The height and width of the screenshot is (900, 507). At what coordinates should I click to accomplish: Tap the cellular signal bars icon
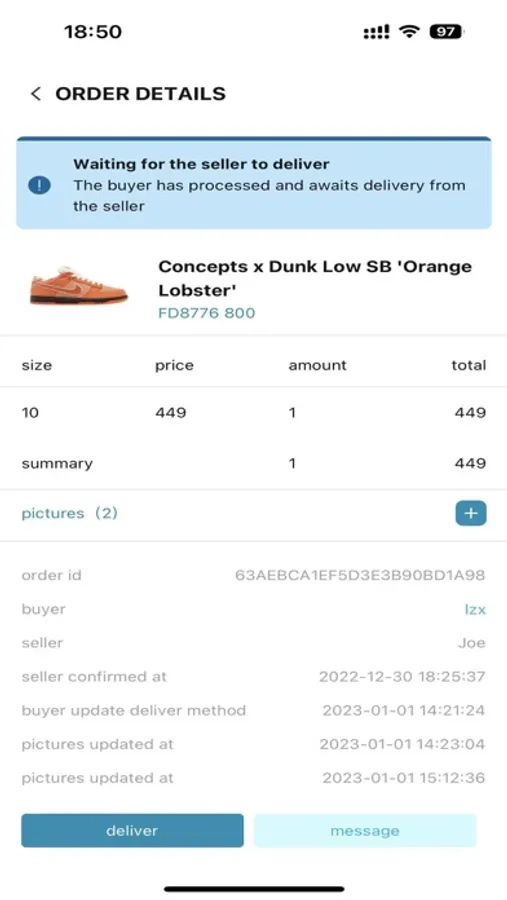coord(377,32)
